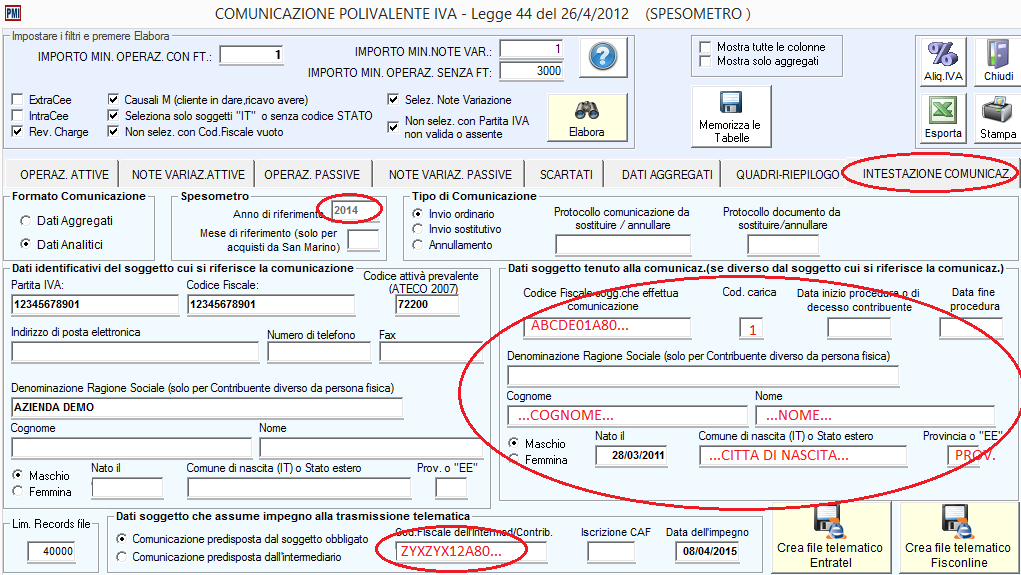Click Lim. Records file field

coord(51,552)
